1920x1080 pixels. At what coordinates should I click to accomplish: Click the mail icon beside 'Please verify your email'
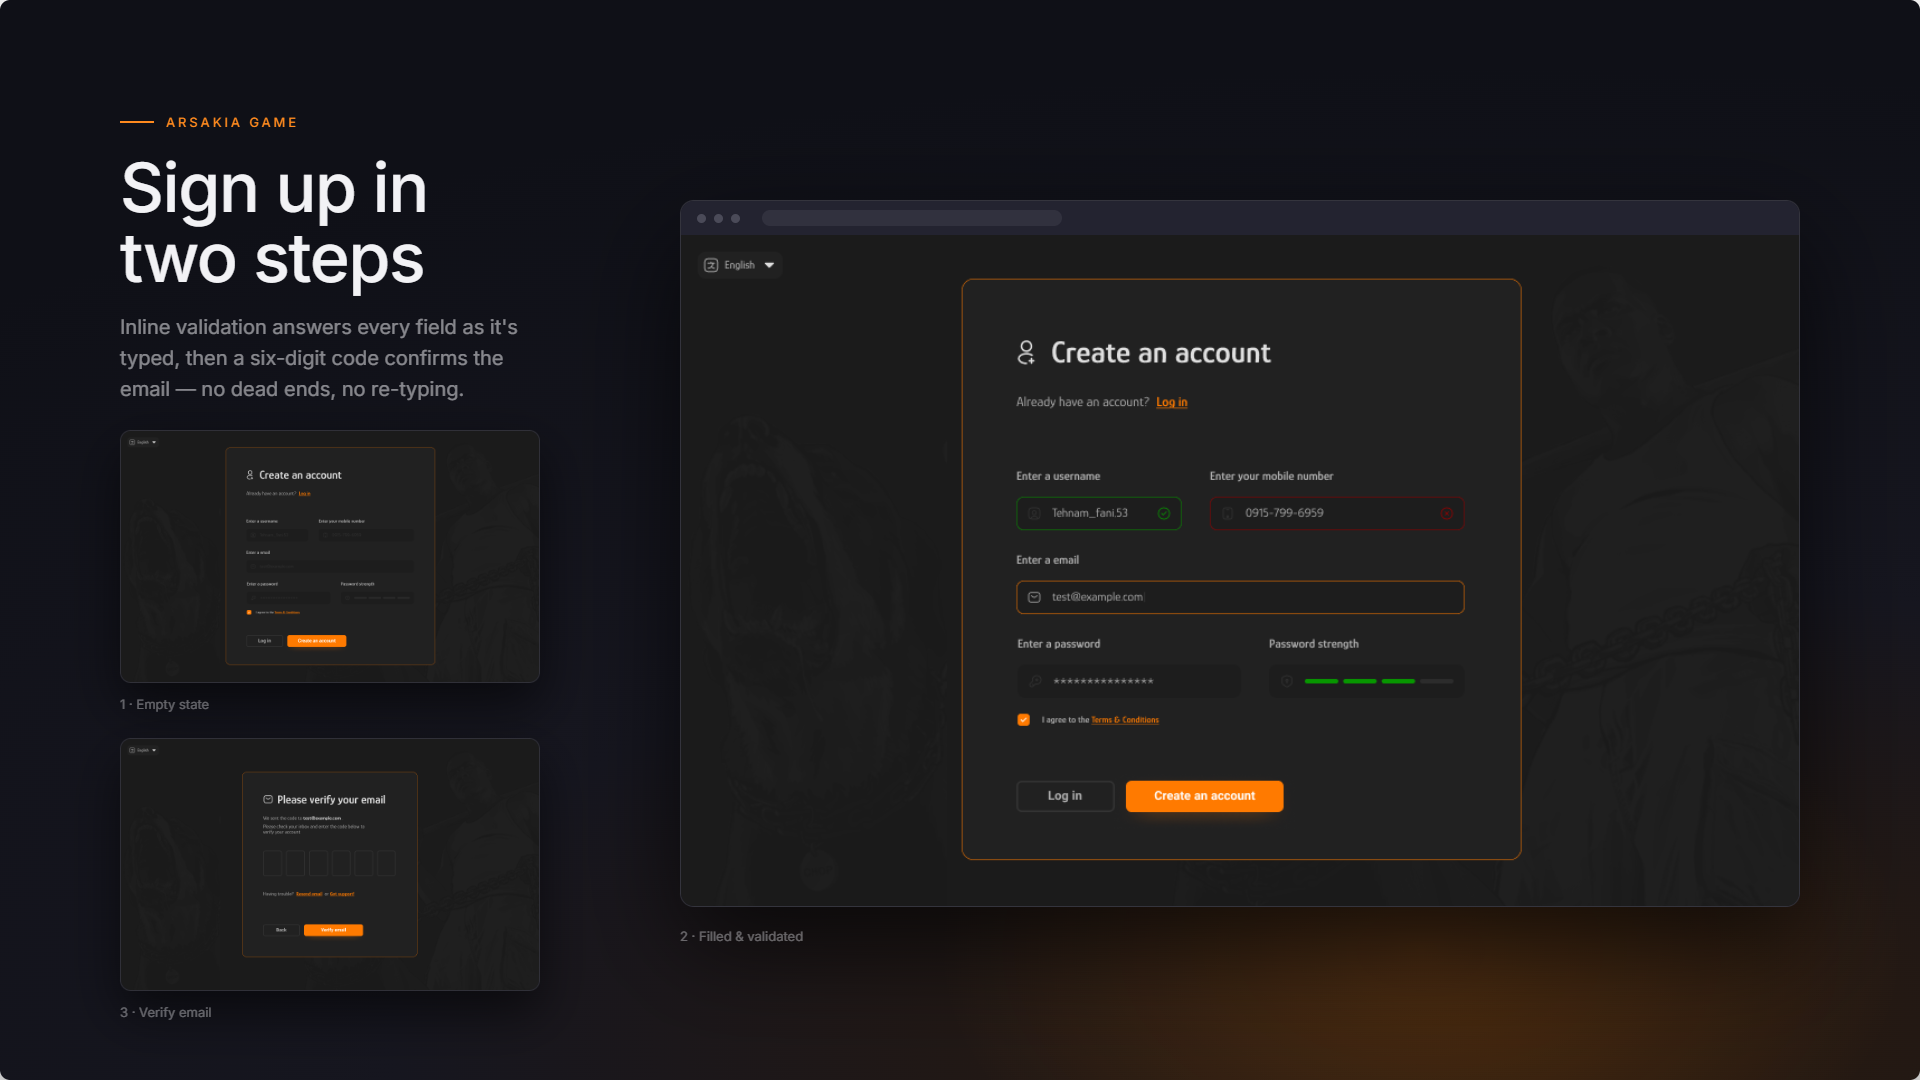pyautogui.click(x=268, y=800)
